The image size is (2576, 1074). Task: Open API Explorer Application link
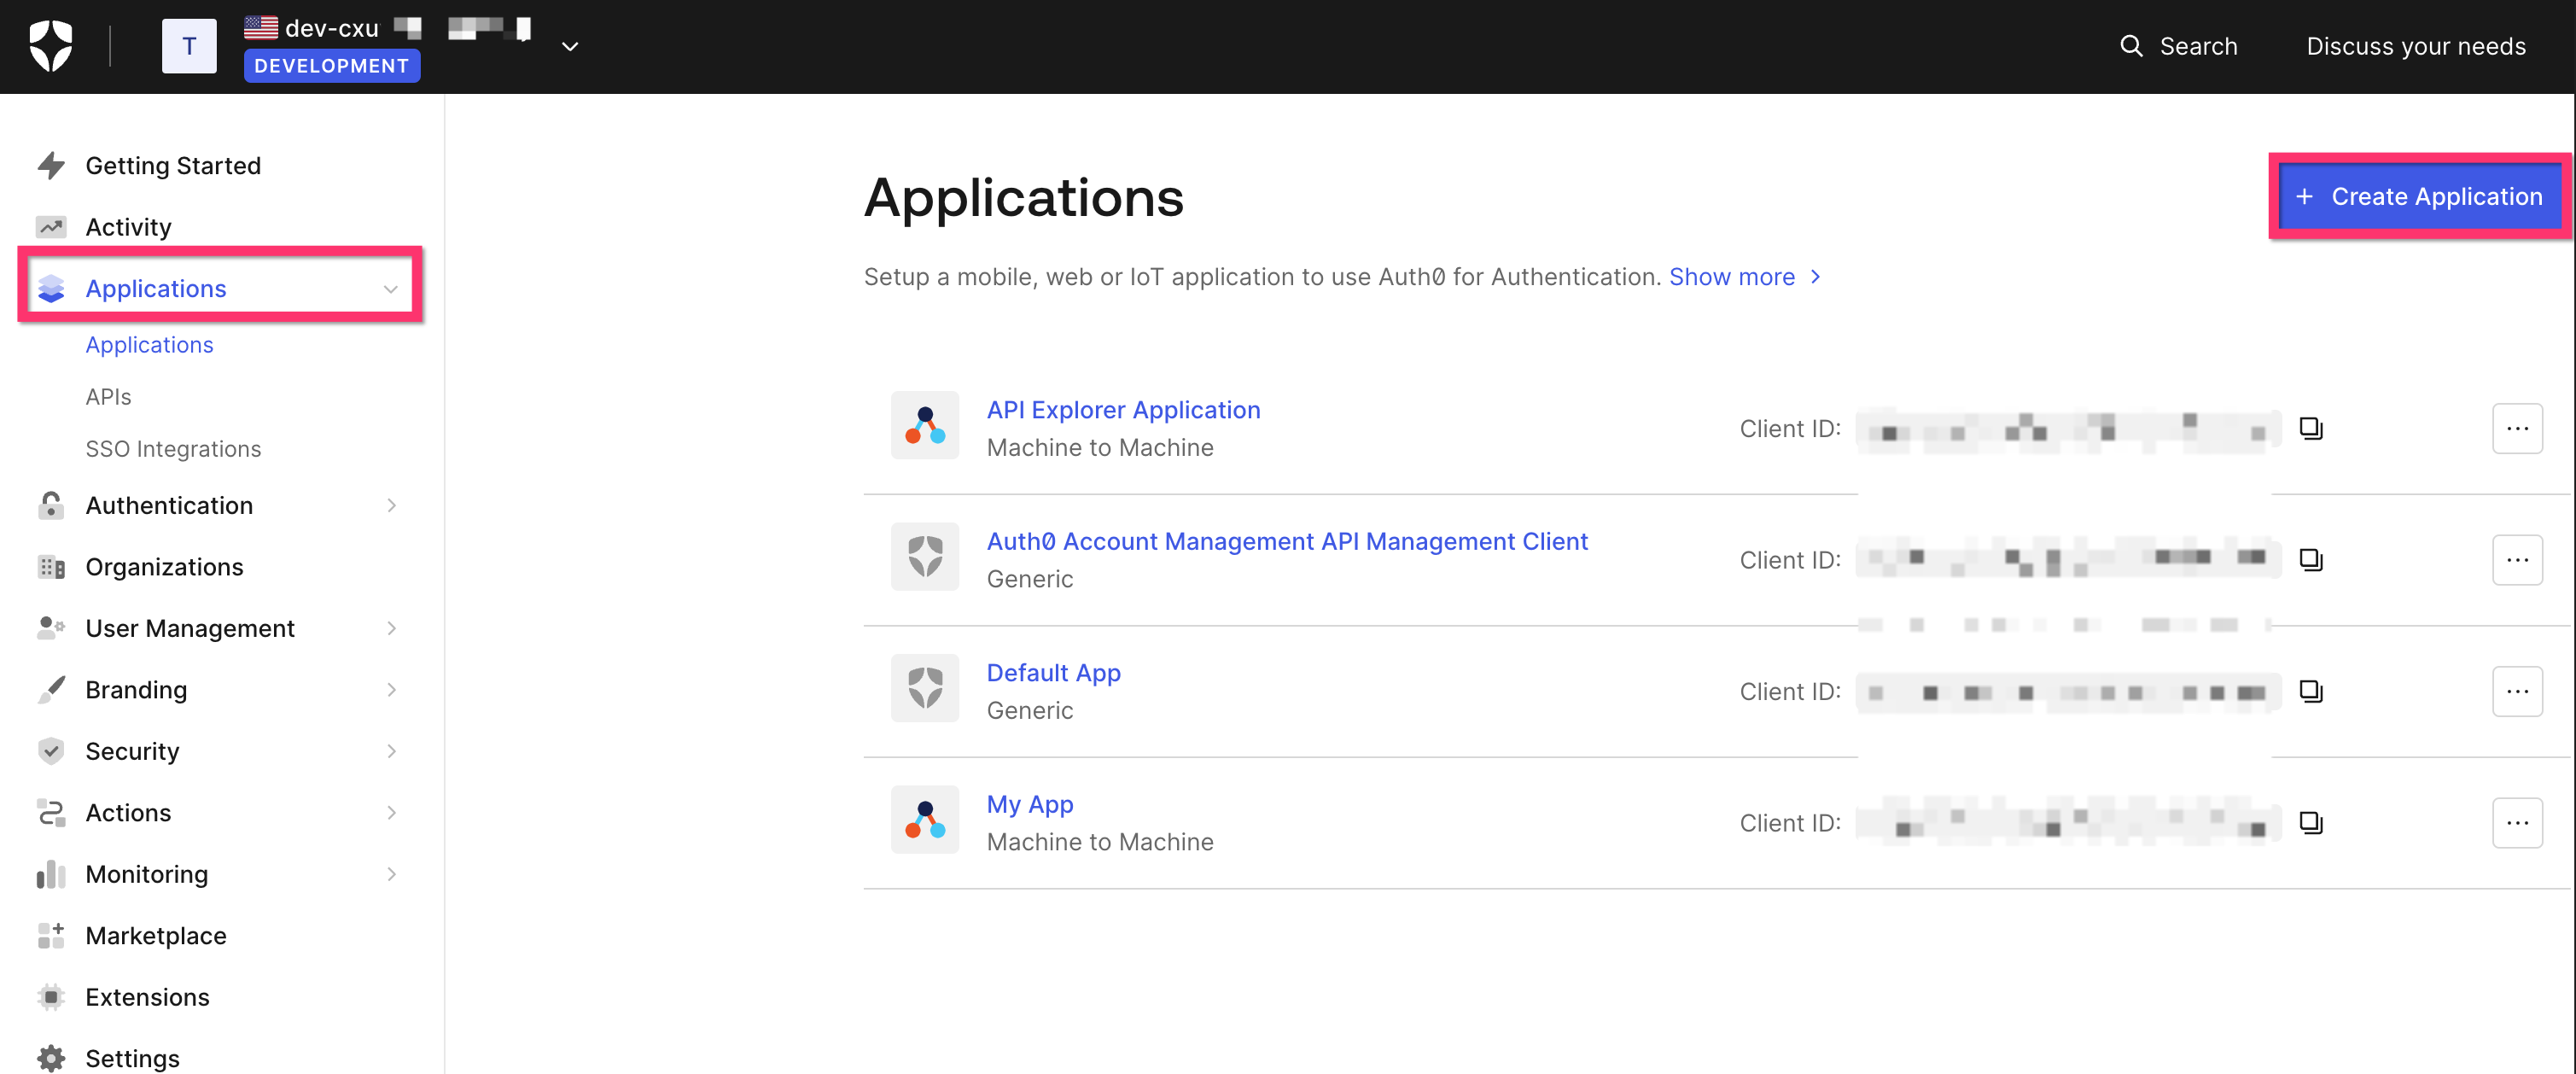click(x=1123, y=410)
